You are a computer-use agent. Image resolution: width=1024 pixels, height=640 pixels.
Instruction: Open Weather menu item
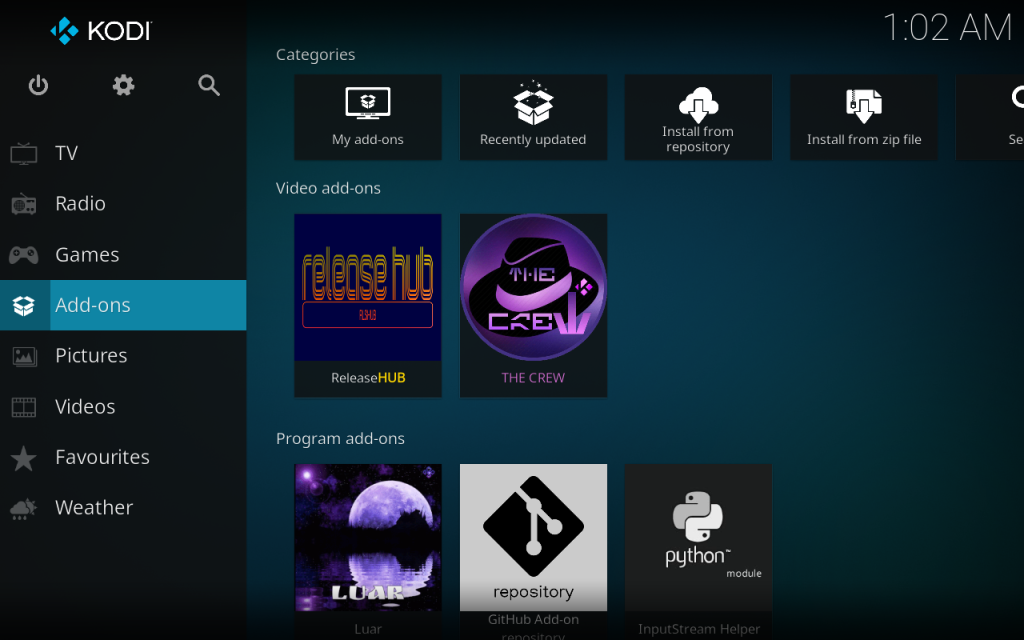(x=94, y=508)
